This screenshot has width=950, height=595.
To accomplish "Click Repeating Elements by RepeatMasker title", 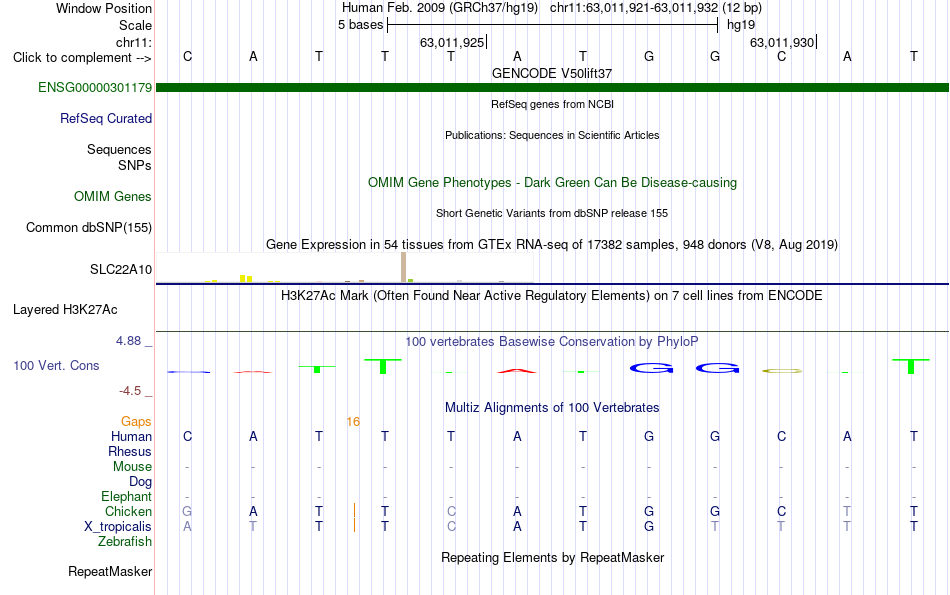I will point(553,557).
